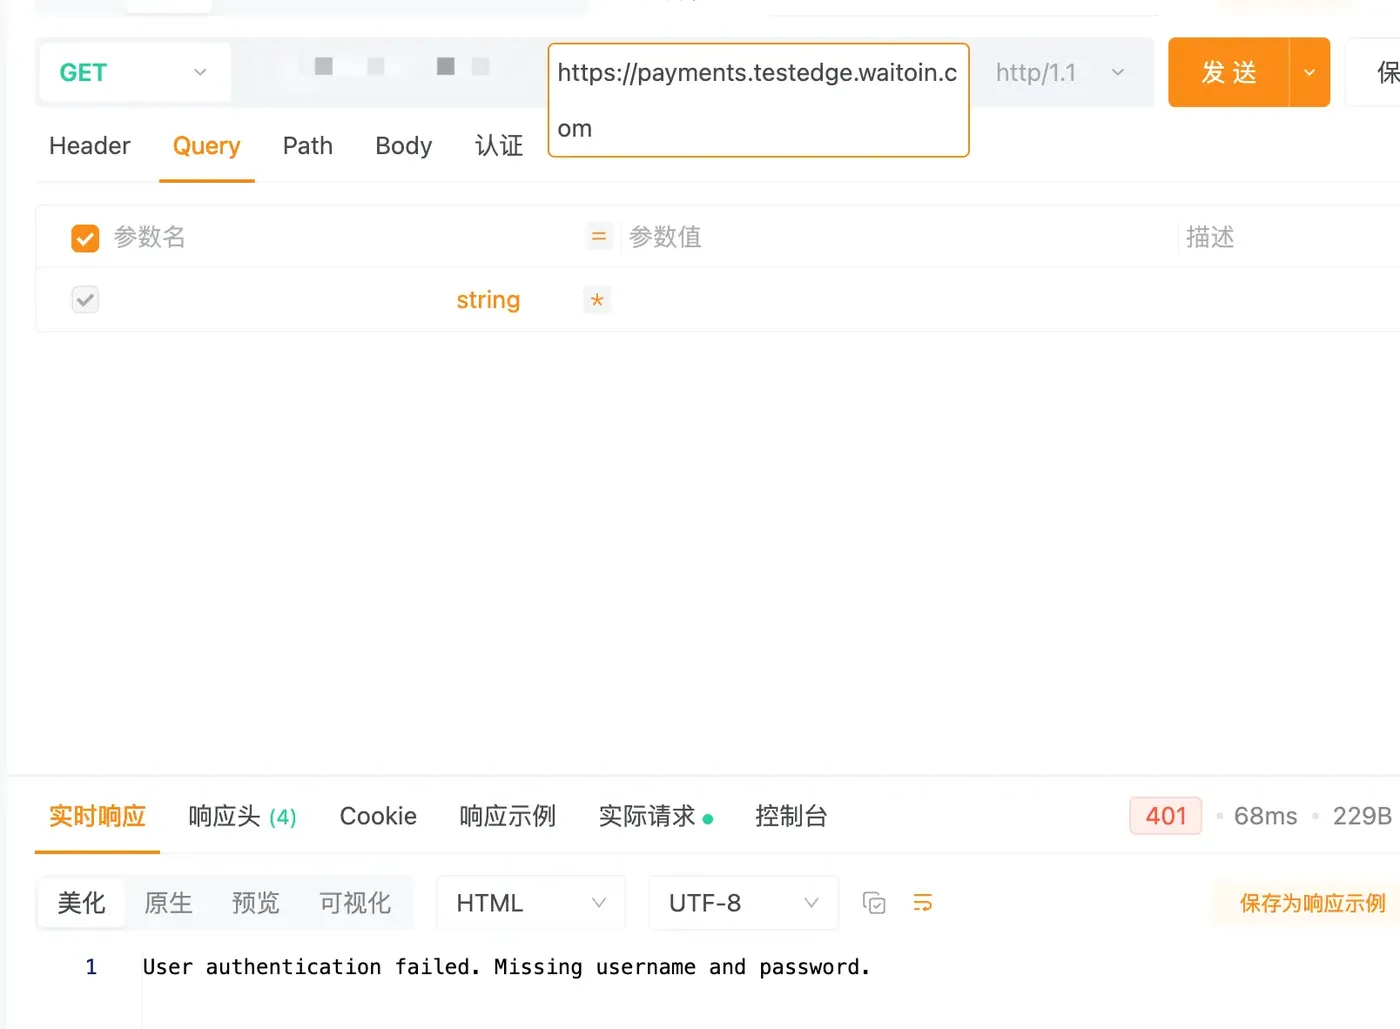The height and width of the screenshot is (1029, 1400).
Task: Click line number 1 in response
Action: 91,968
